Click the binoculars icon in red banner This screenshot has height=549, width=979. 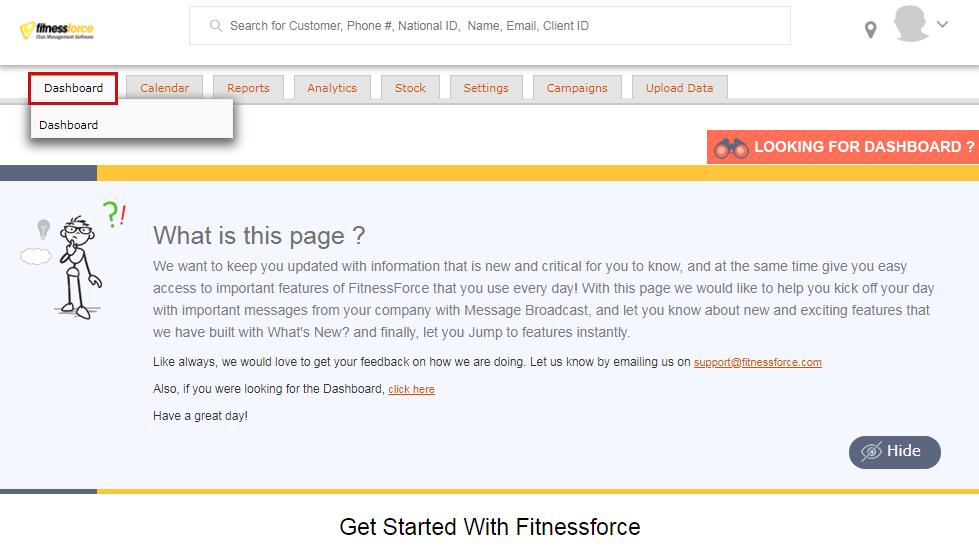click(x=731, y=148)
